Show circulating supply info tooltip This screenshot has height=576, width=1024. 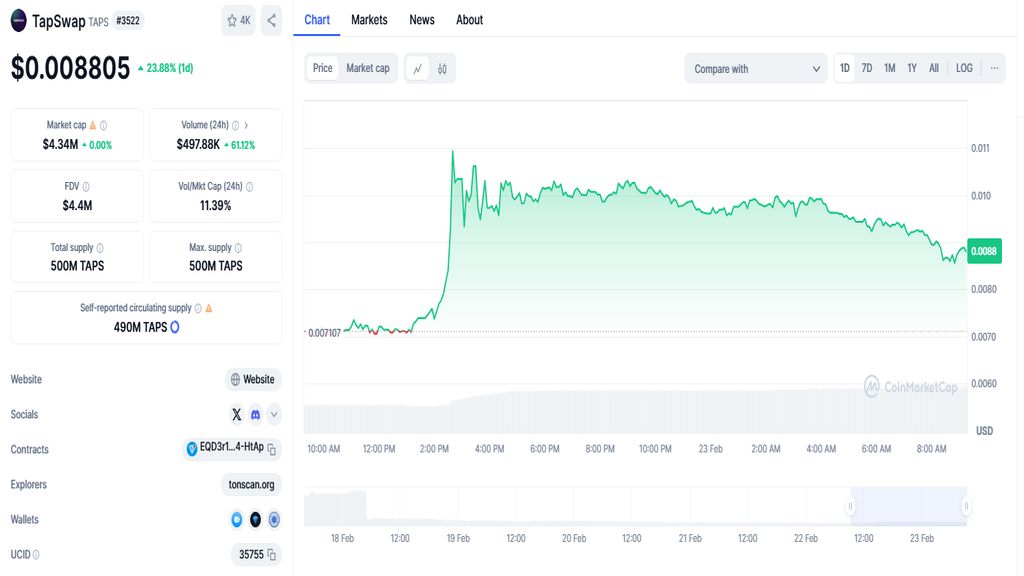pos(198,308)
